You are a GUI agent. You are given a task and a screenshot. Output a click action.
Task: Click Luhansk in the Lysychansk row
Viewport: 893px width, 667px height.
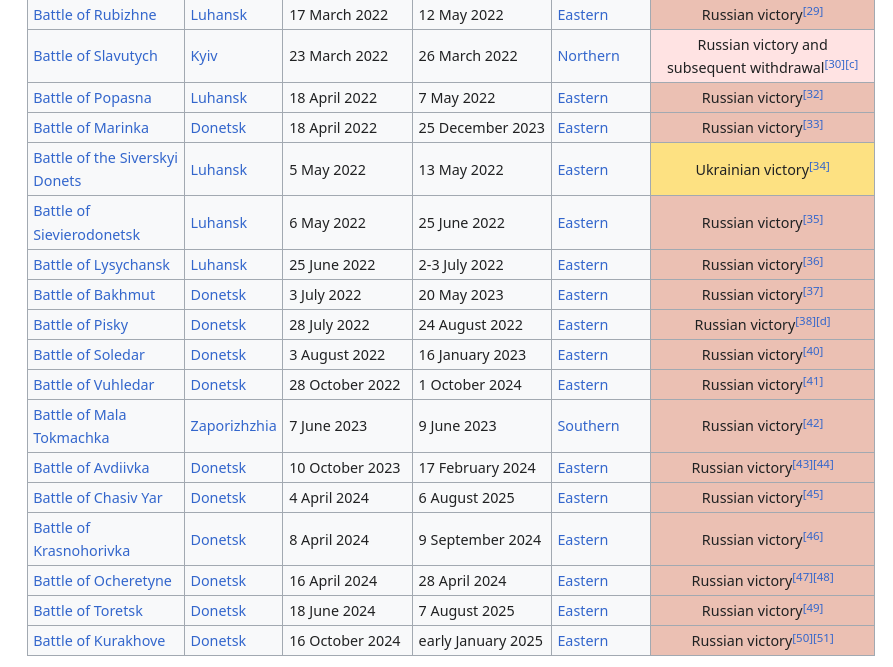(219, 265)
